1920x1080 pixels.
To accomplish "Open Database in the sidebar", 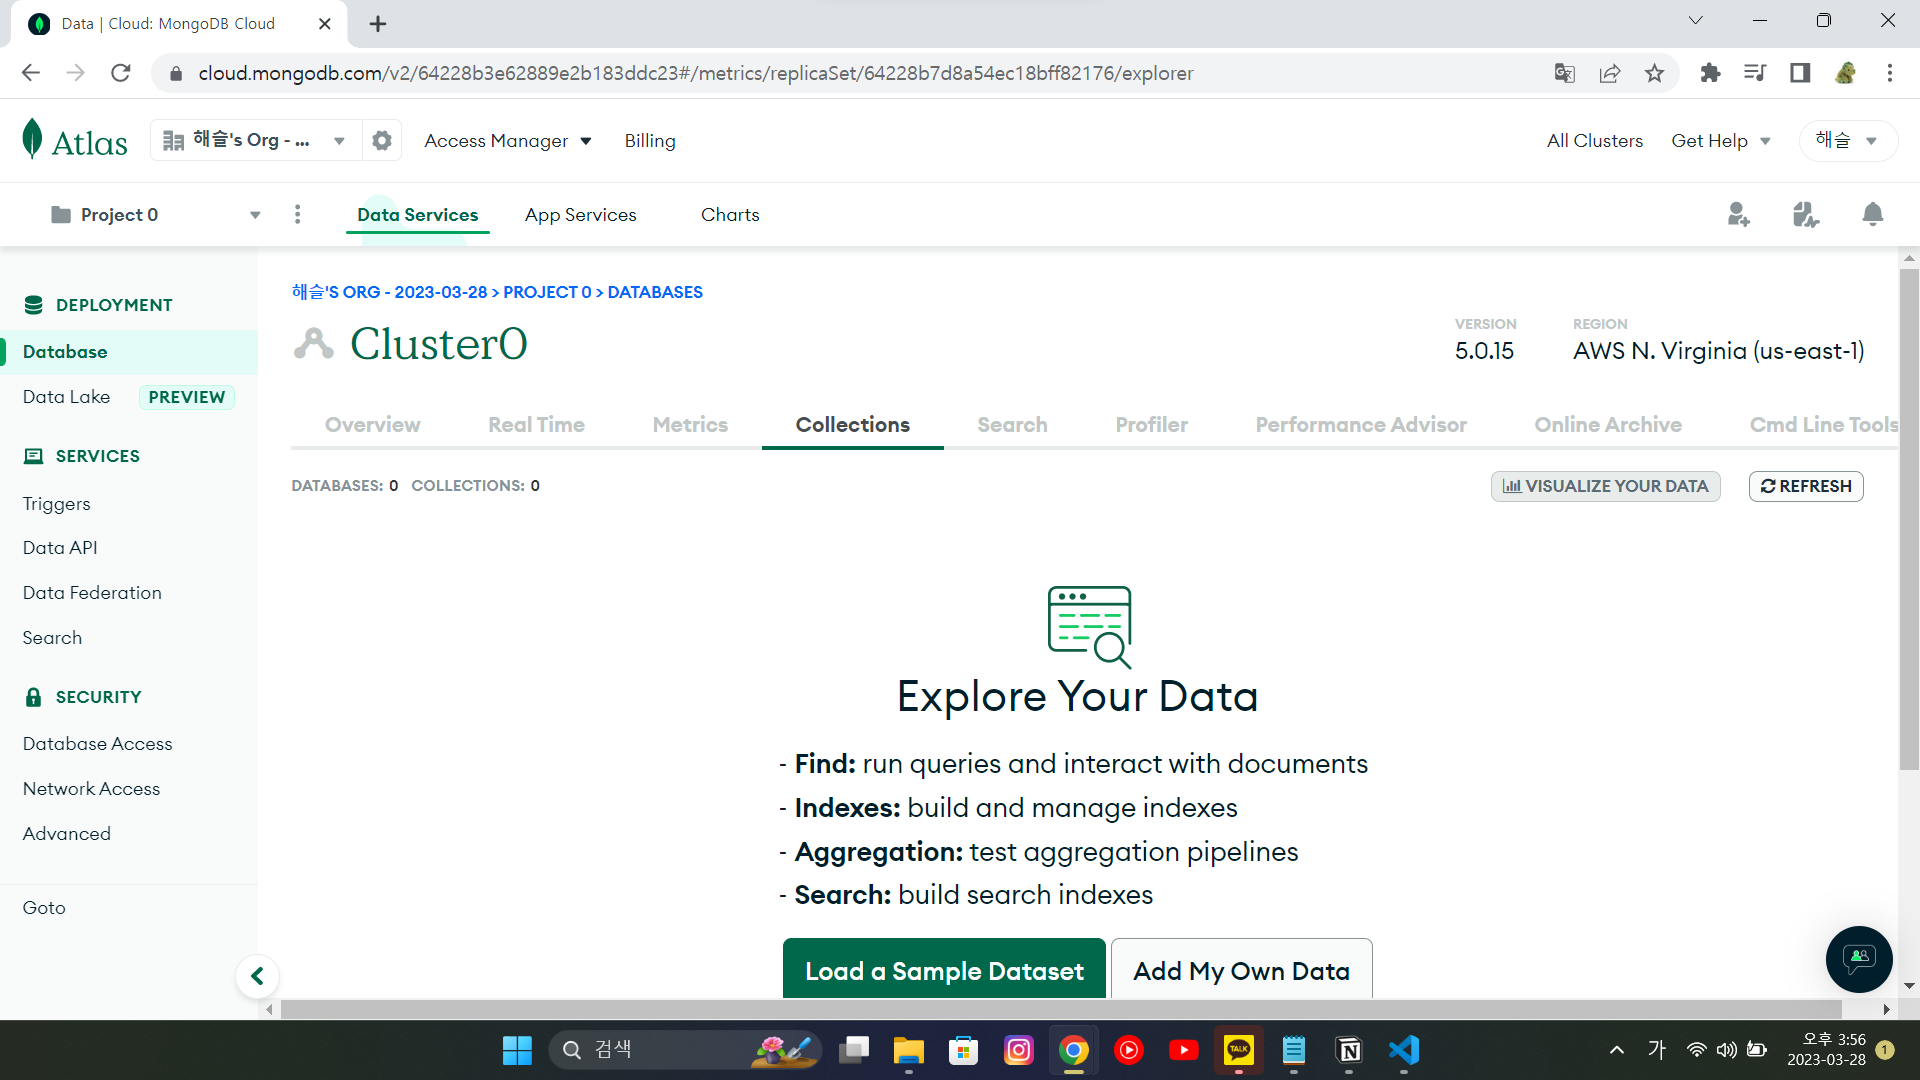I will [x=129, y=352].
